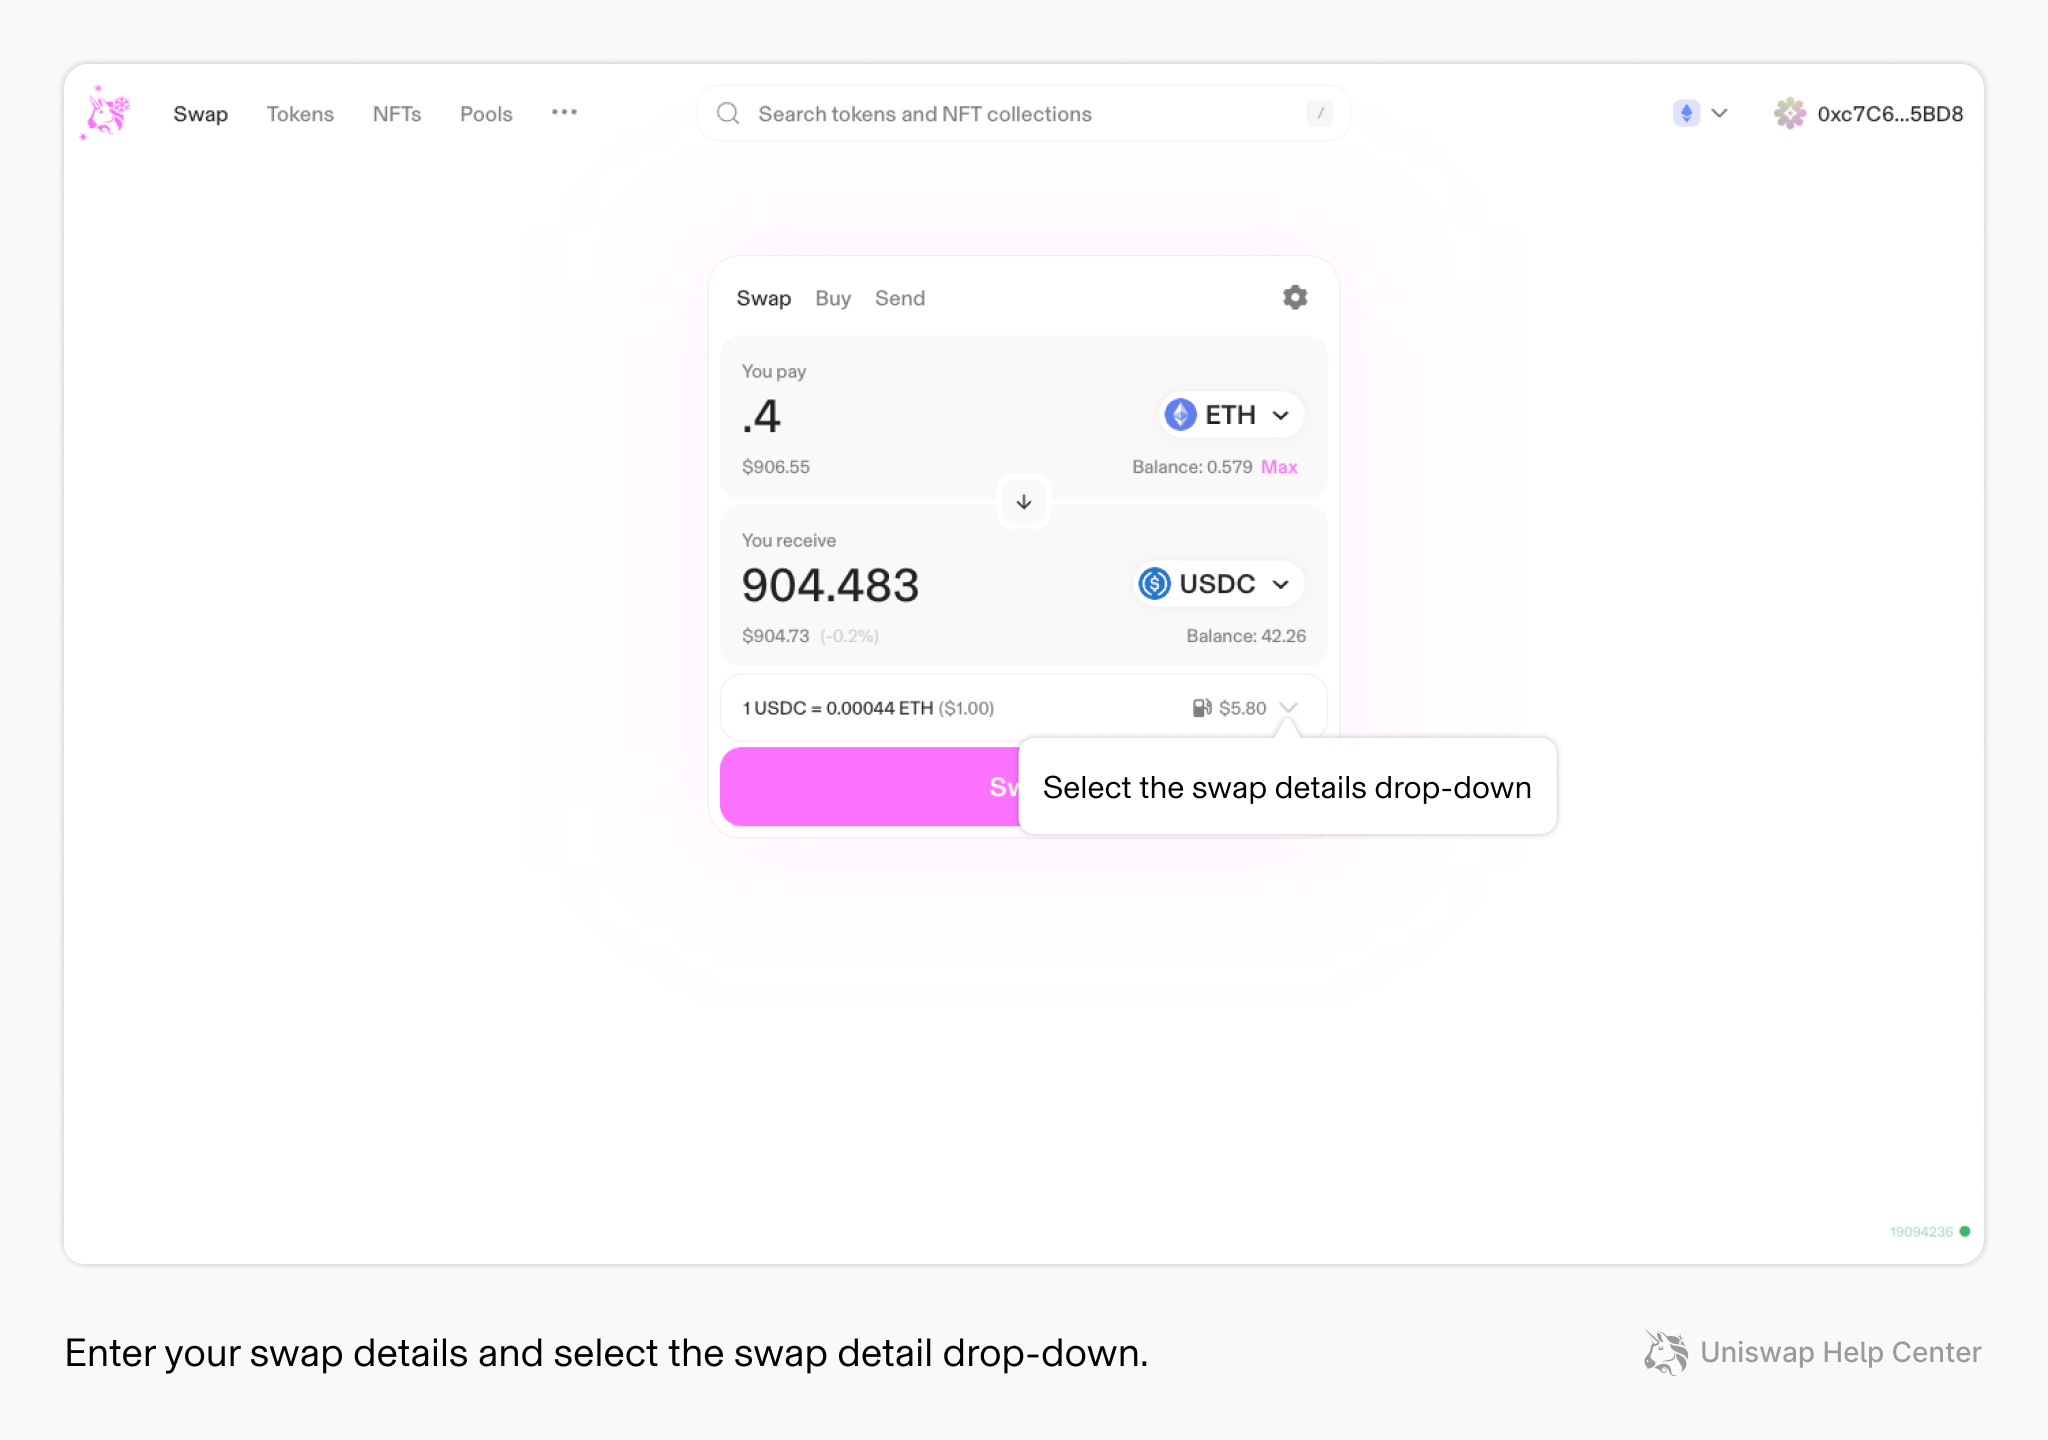
Task: Click the USDC token logo icon
Action: (x=1155, y=584)
